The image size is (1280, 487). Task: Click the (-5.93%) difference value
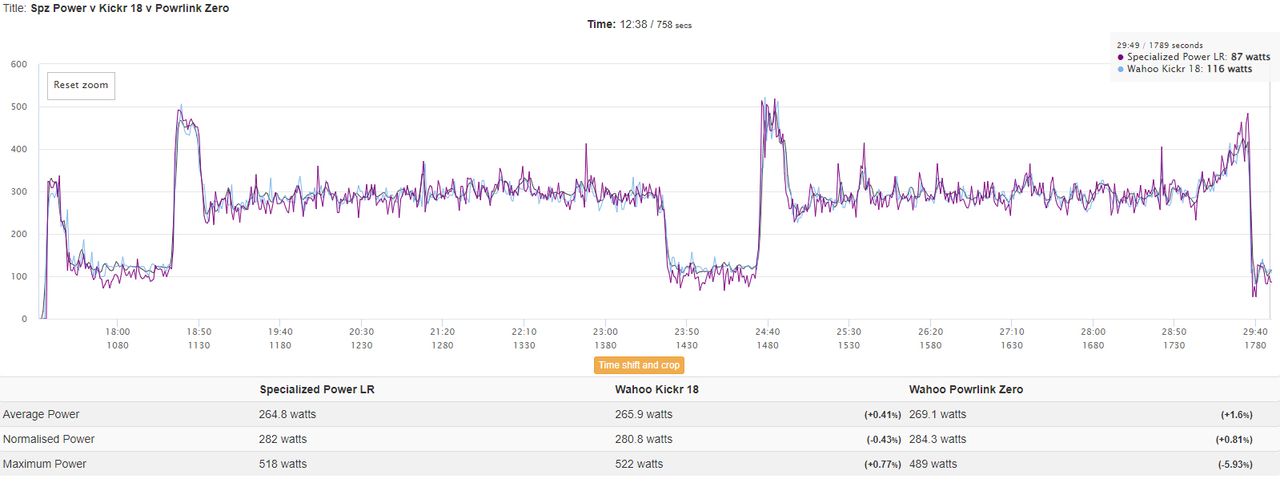(x=1236, y=465)
